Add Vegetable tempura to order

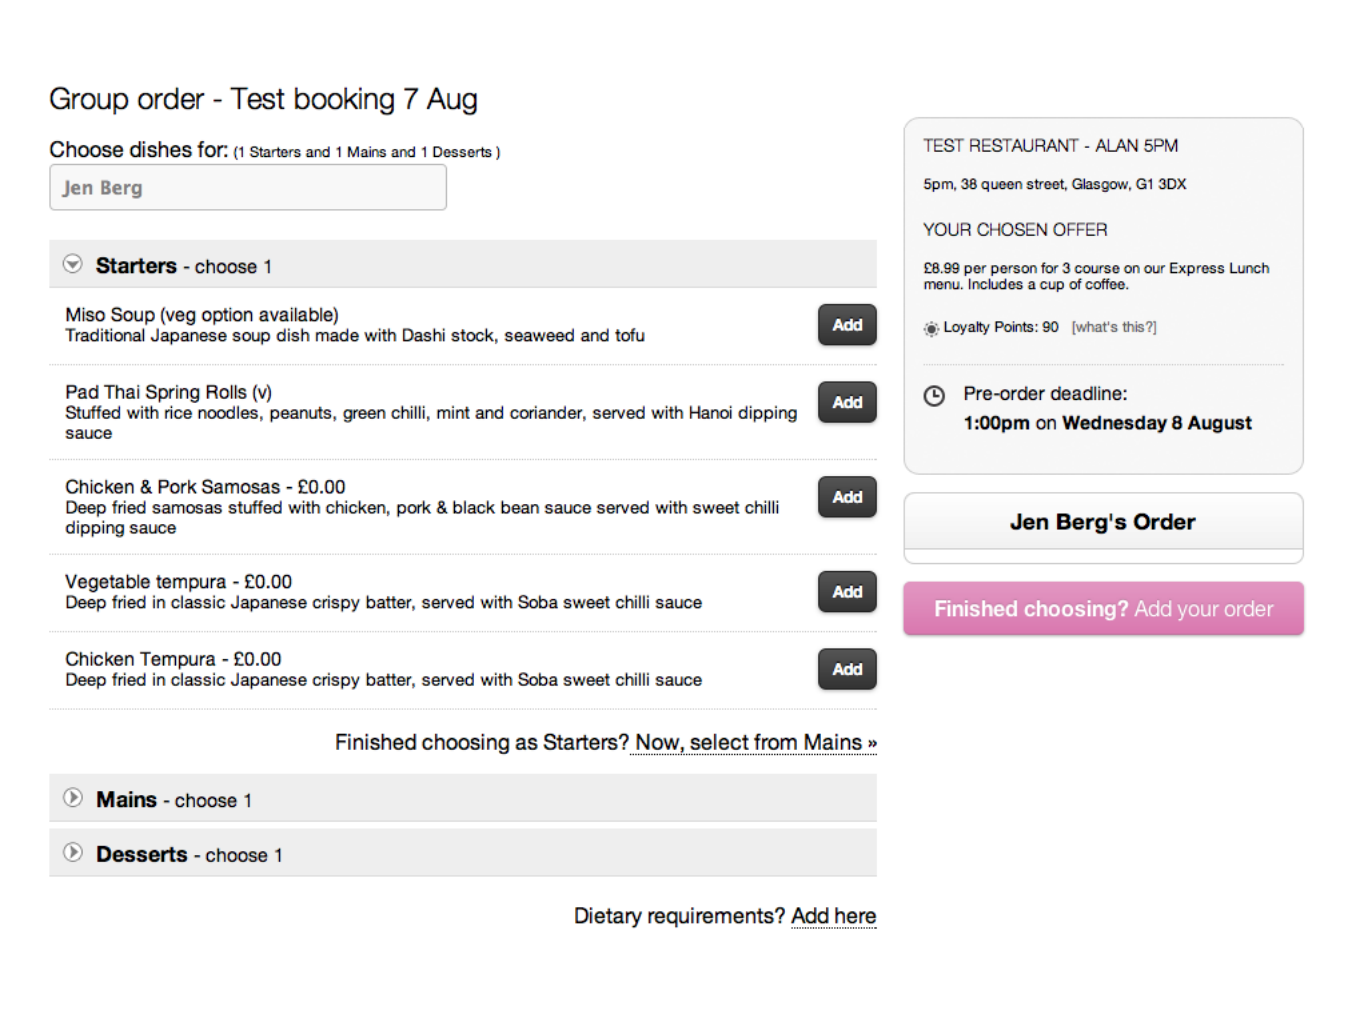[x=846, y=592]
